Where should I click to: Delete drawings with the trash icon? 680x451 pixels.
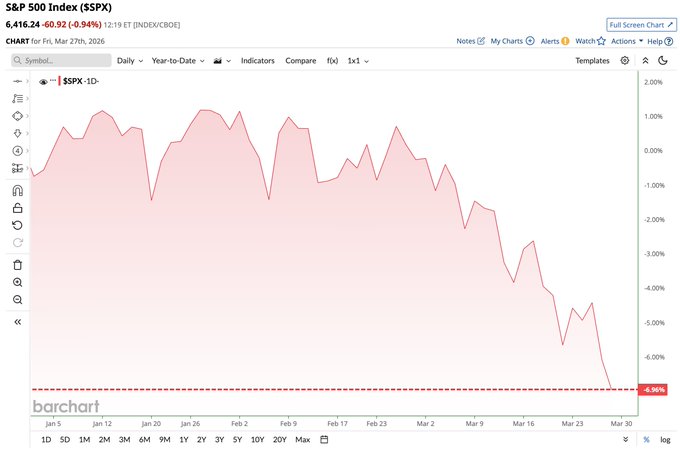point(17,265)
